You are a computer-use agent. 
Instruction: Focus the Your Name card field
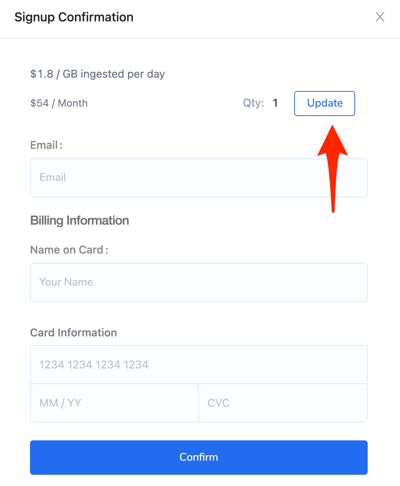click(199, 282)
